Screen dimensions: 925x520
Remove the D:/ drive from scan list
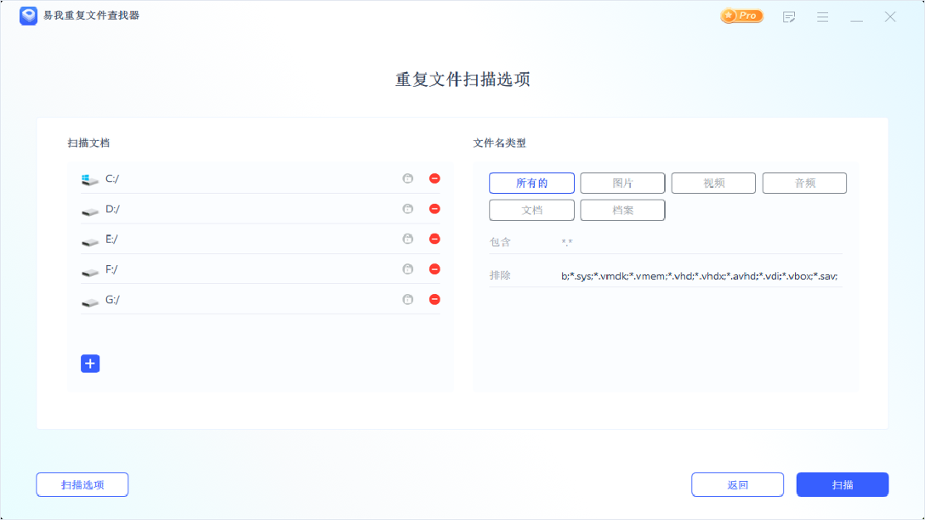click(x=435, y=209)
